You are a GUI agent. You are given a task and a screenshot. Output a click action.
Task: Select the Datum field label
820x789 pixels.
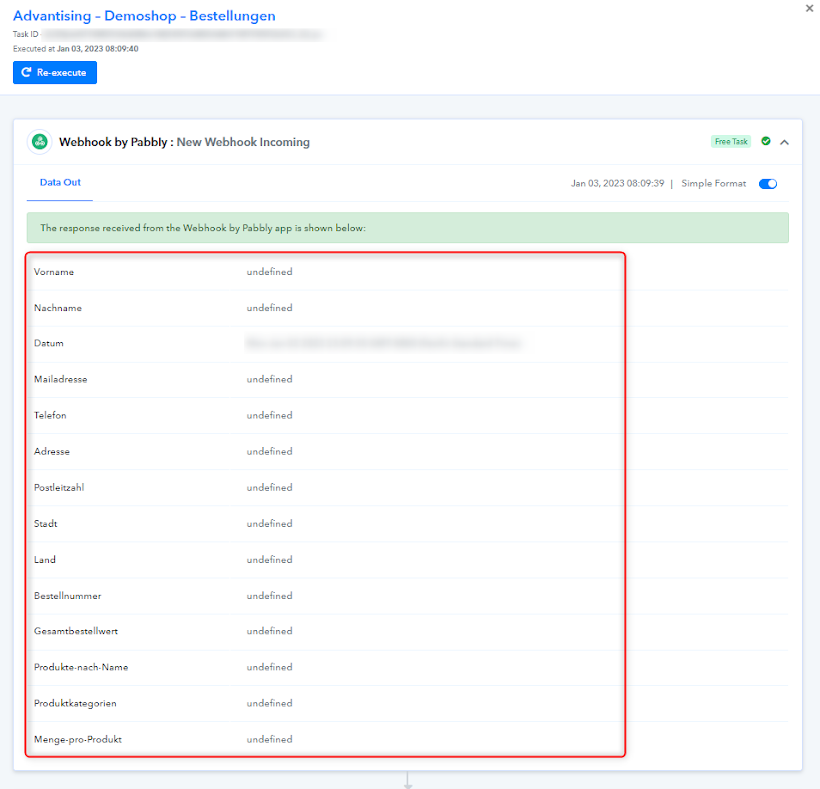point(49,343)
